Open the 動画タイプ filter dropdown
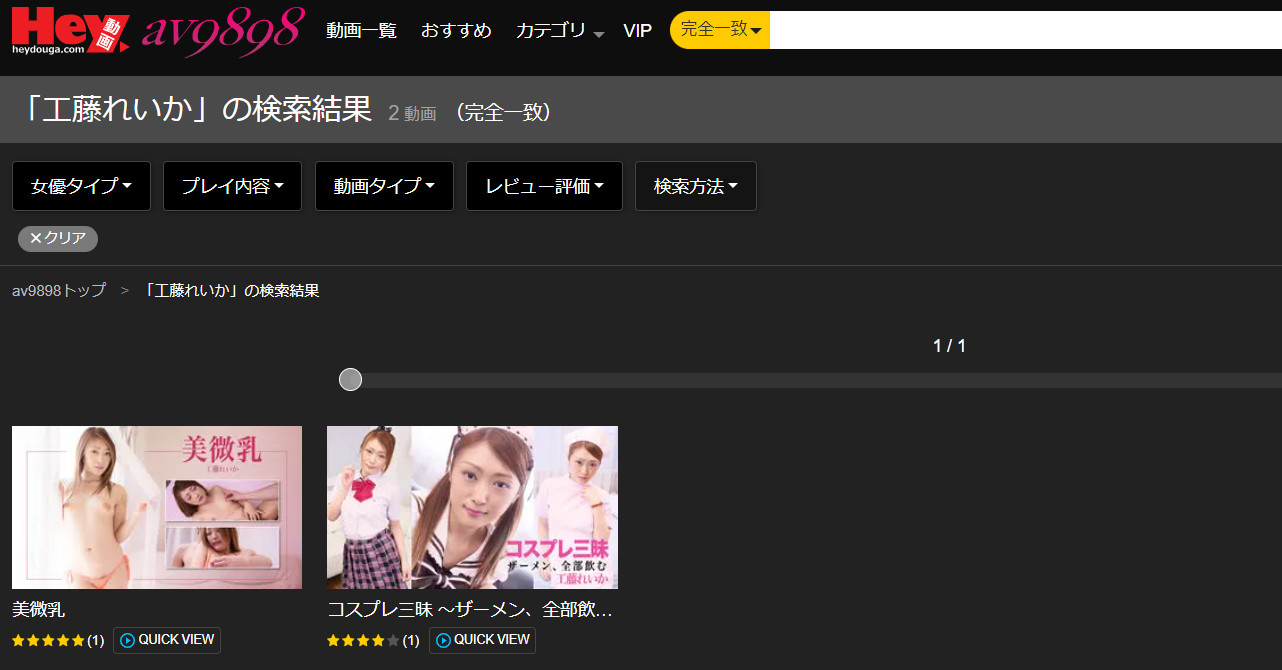The height and width of the screenshot is (670, 1282). tap(384, 185)
